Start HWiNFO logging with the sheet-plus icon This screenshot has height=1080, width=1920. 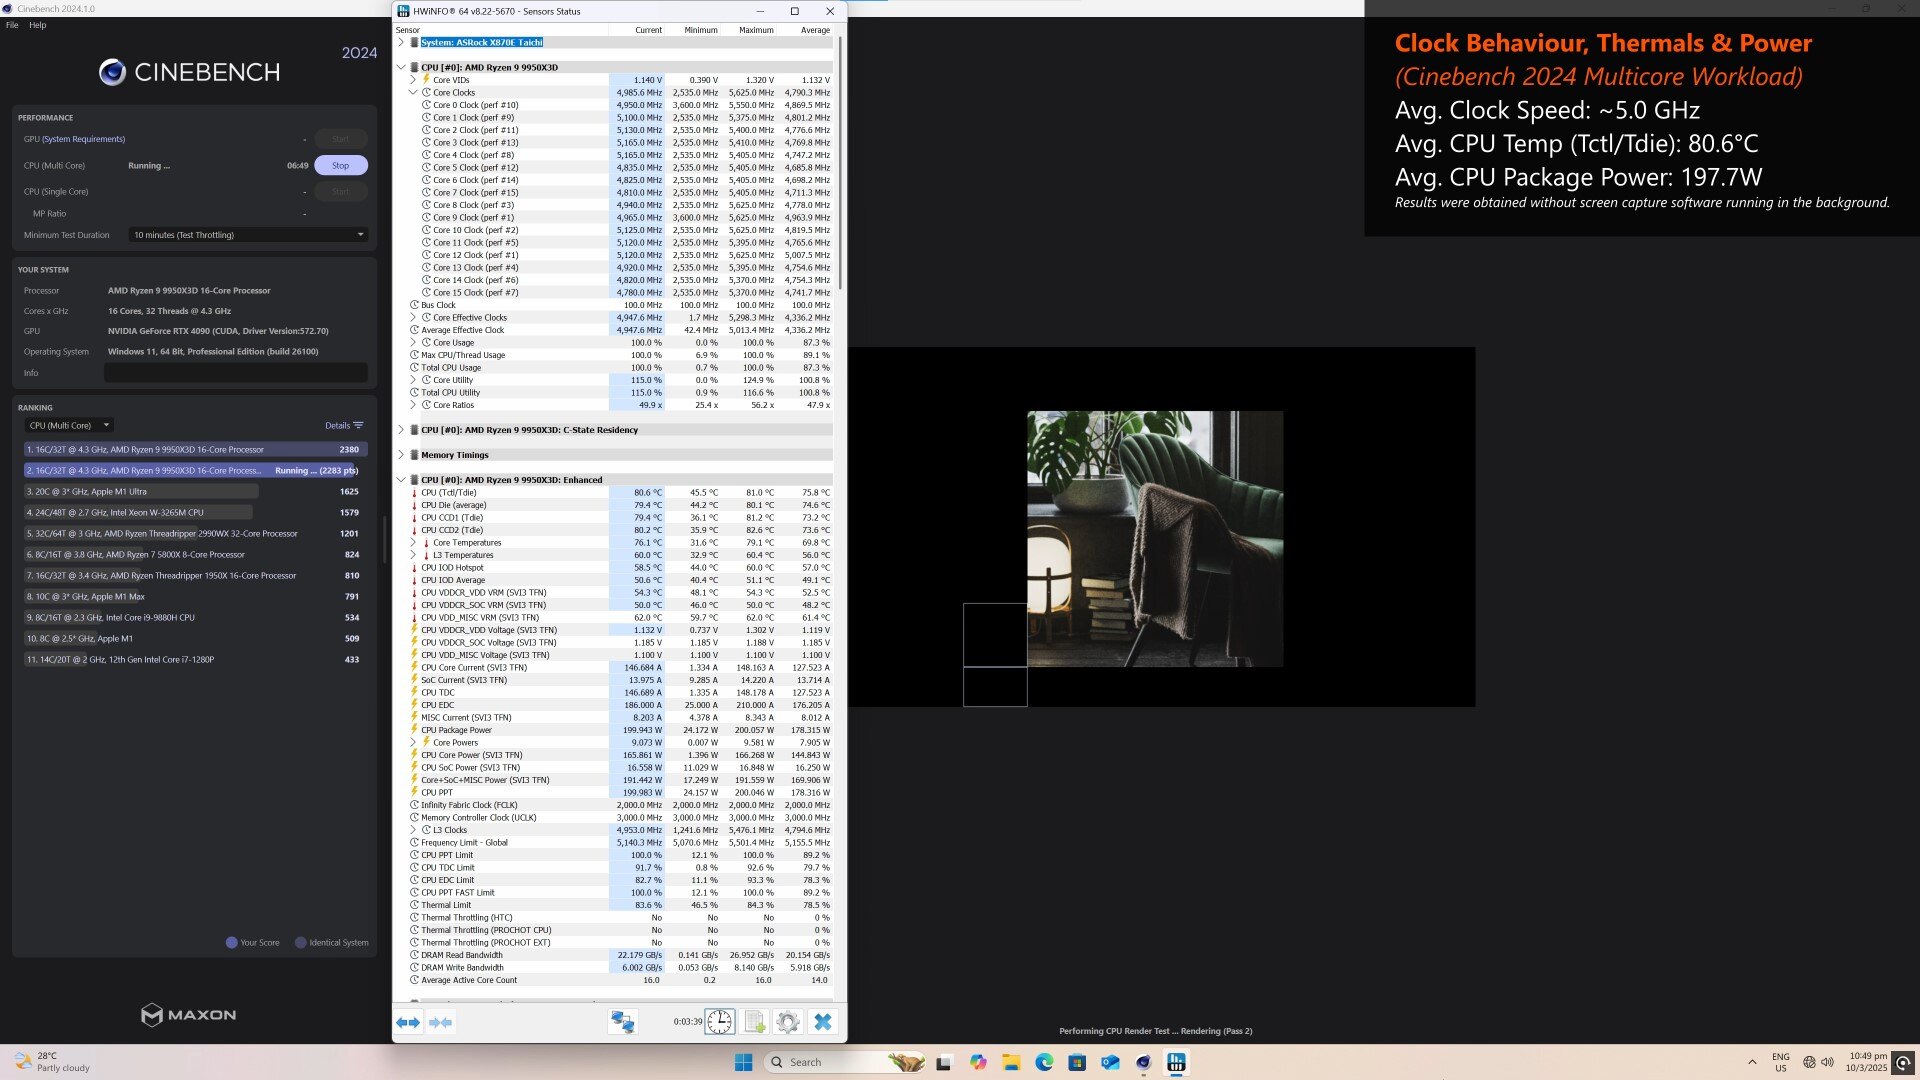point(755,1022)
